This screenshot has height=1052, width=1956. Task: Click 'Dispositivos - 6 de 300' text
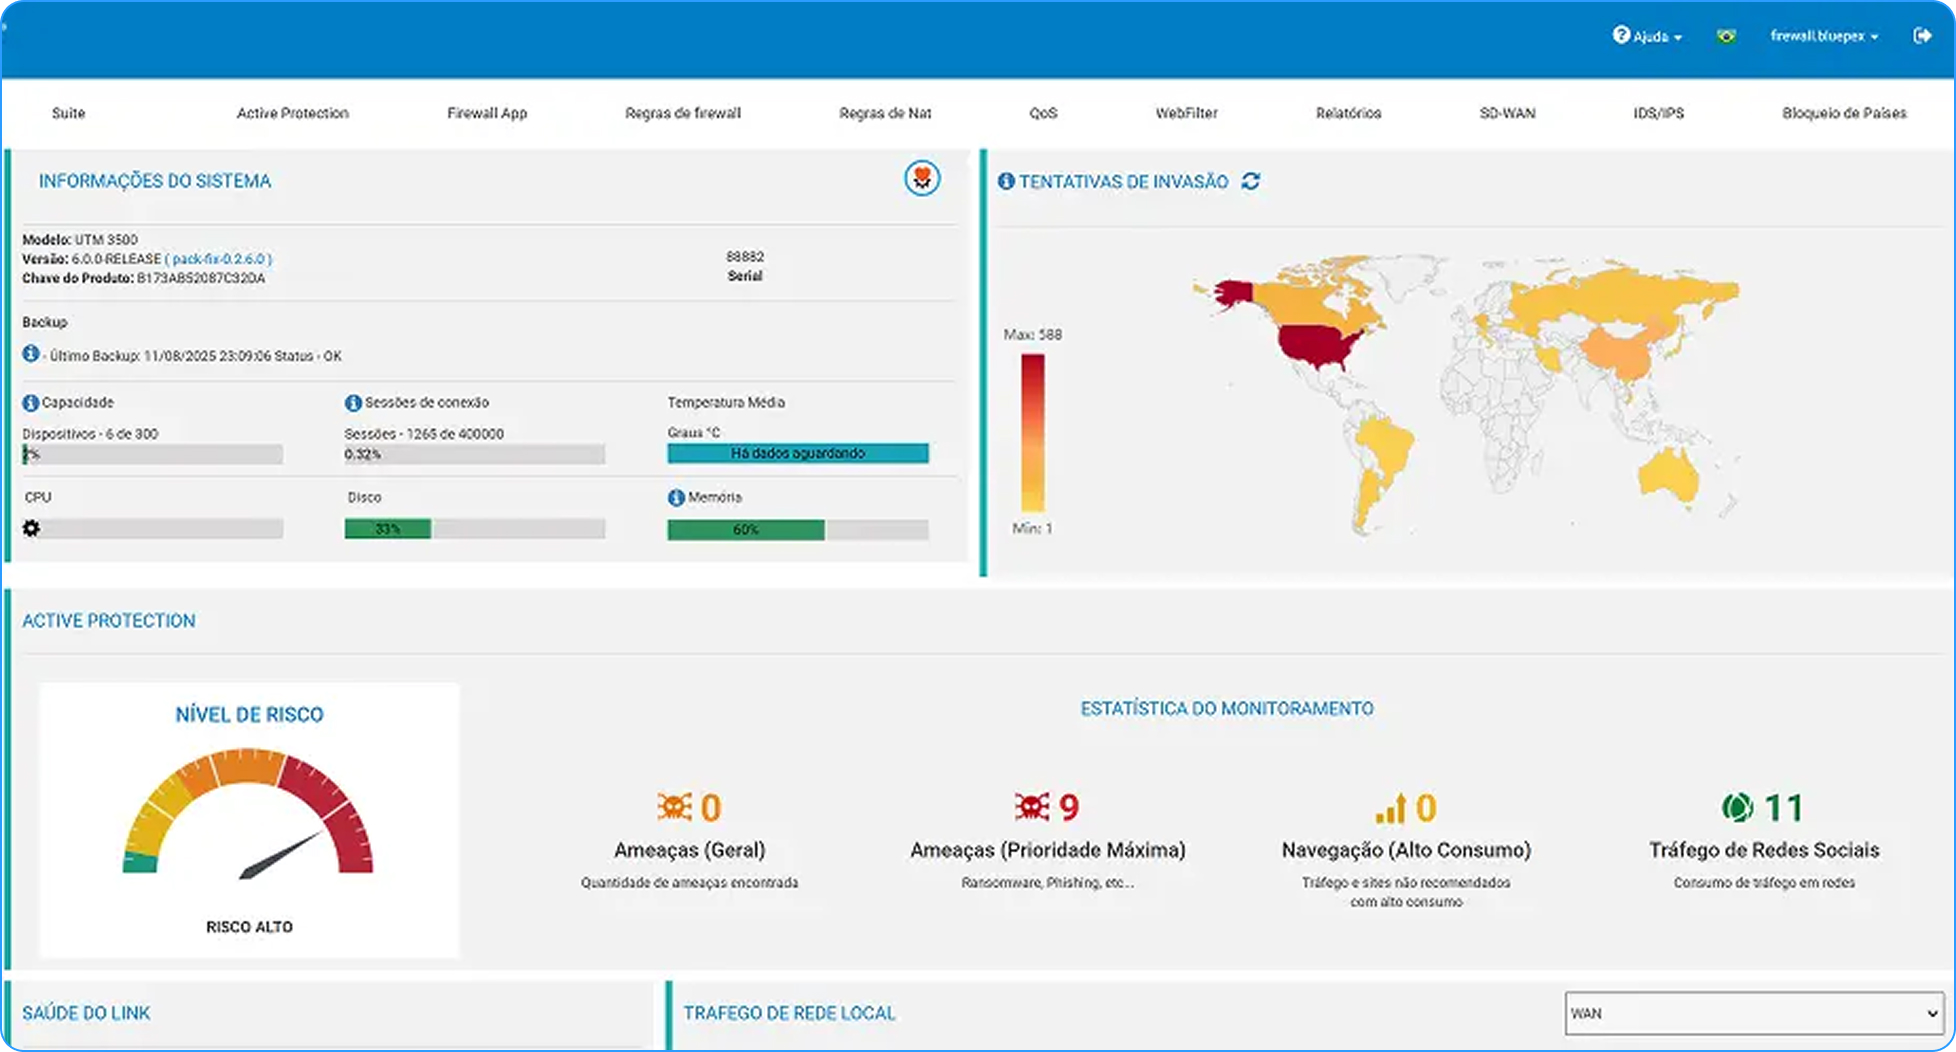[x=90, y=434]
